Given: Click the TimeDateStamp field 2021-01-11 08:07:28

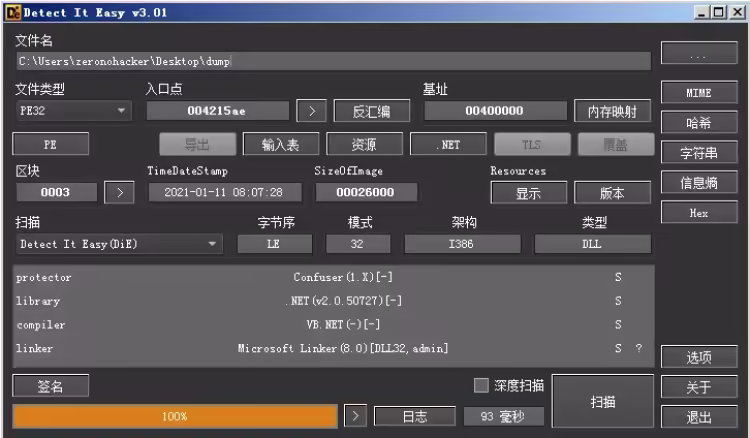Looking at the screenshot, I should pos(225,192).
